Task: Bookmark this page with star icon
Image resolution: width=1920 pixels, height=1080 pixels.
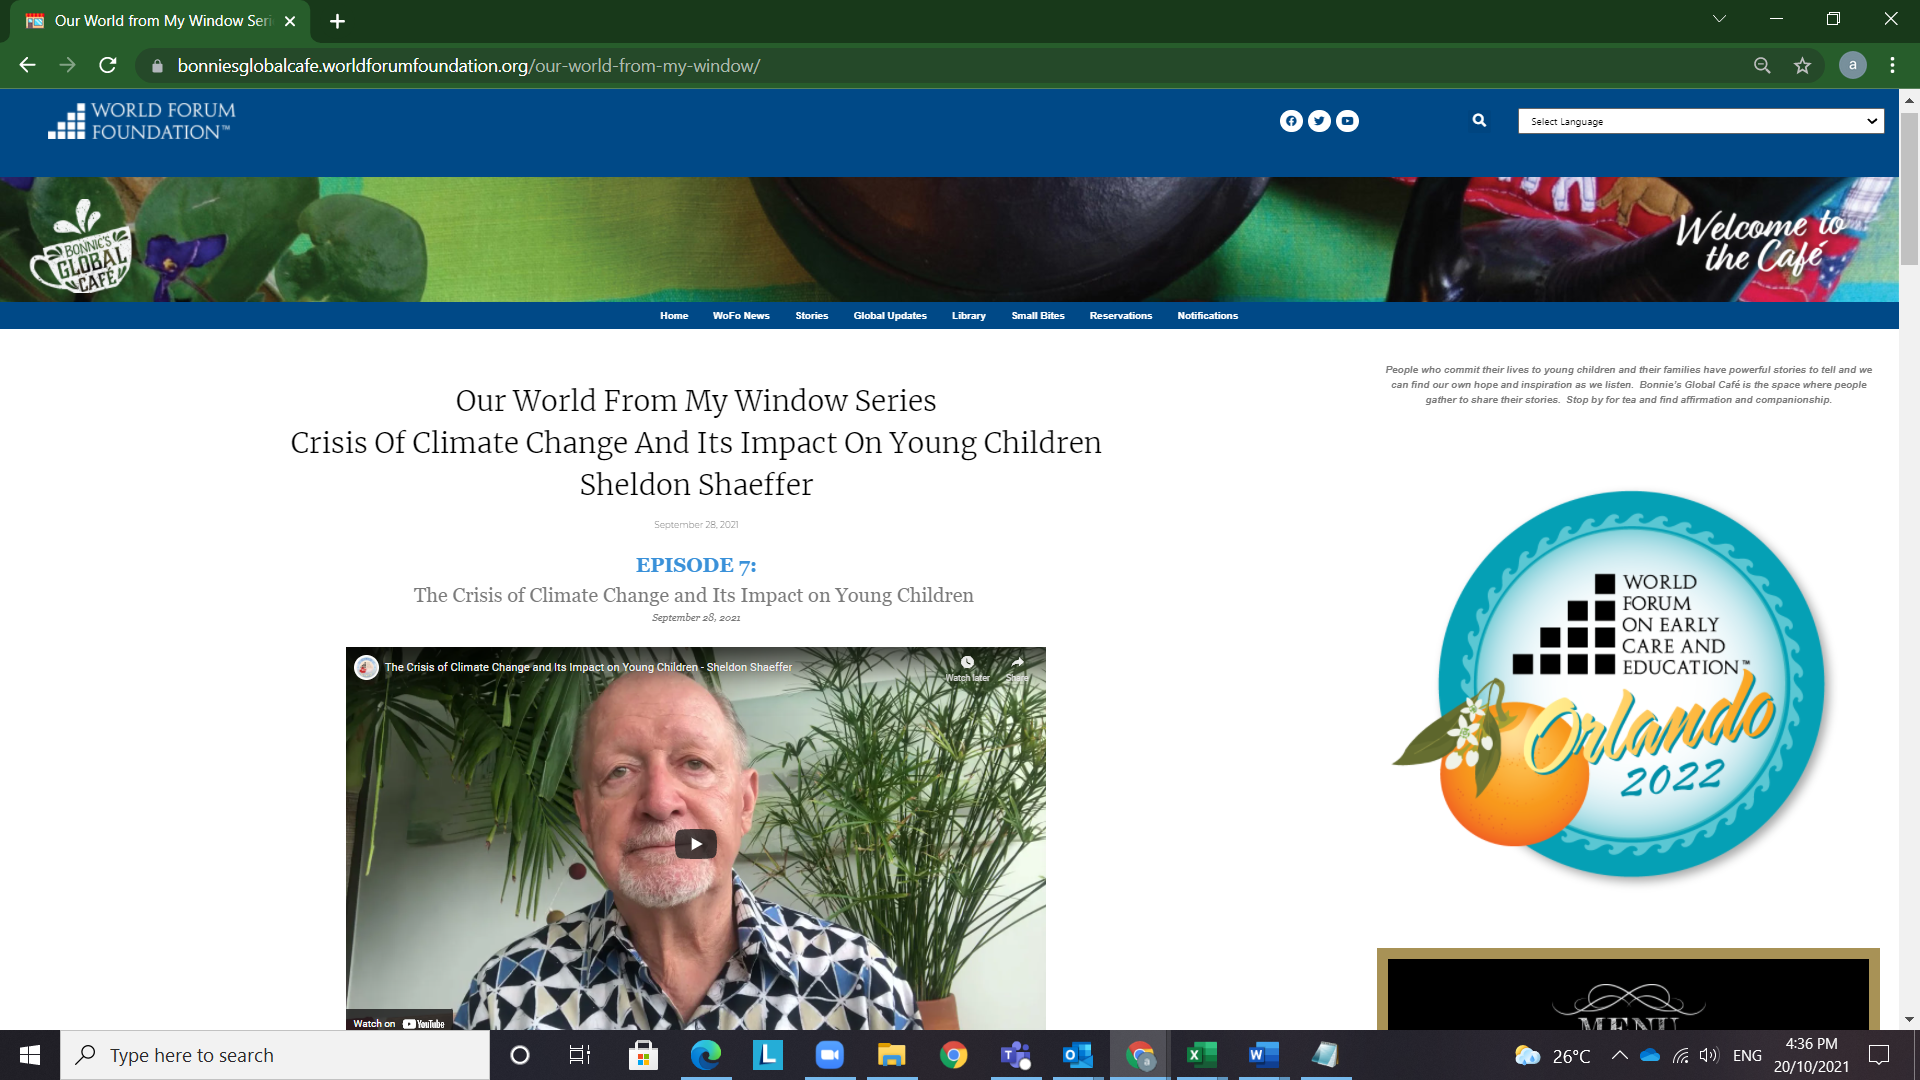Action: [x=1802, y=66]
